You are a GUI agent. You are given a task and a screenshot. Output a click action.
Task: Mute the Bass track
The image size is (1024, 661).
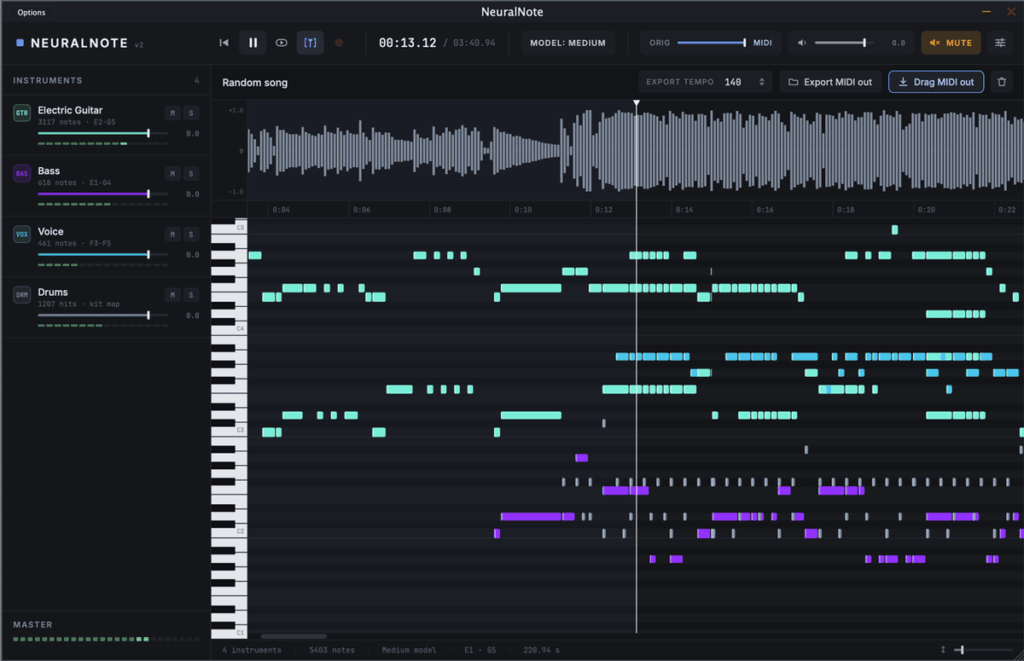point(172,173)
